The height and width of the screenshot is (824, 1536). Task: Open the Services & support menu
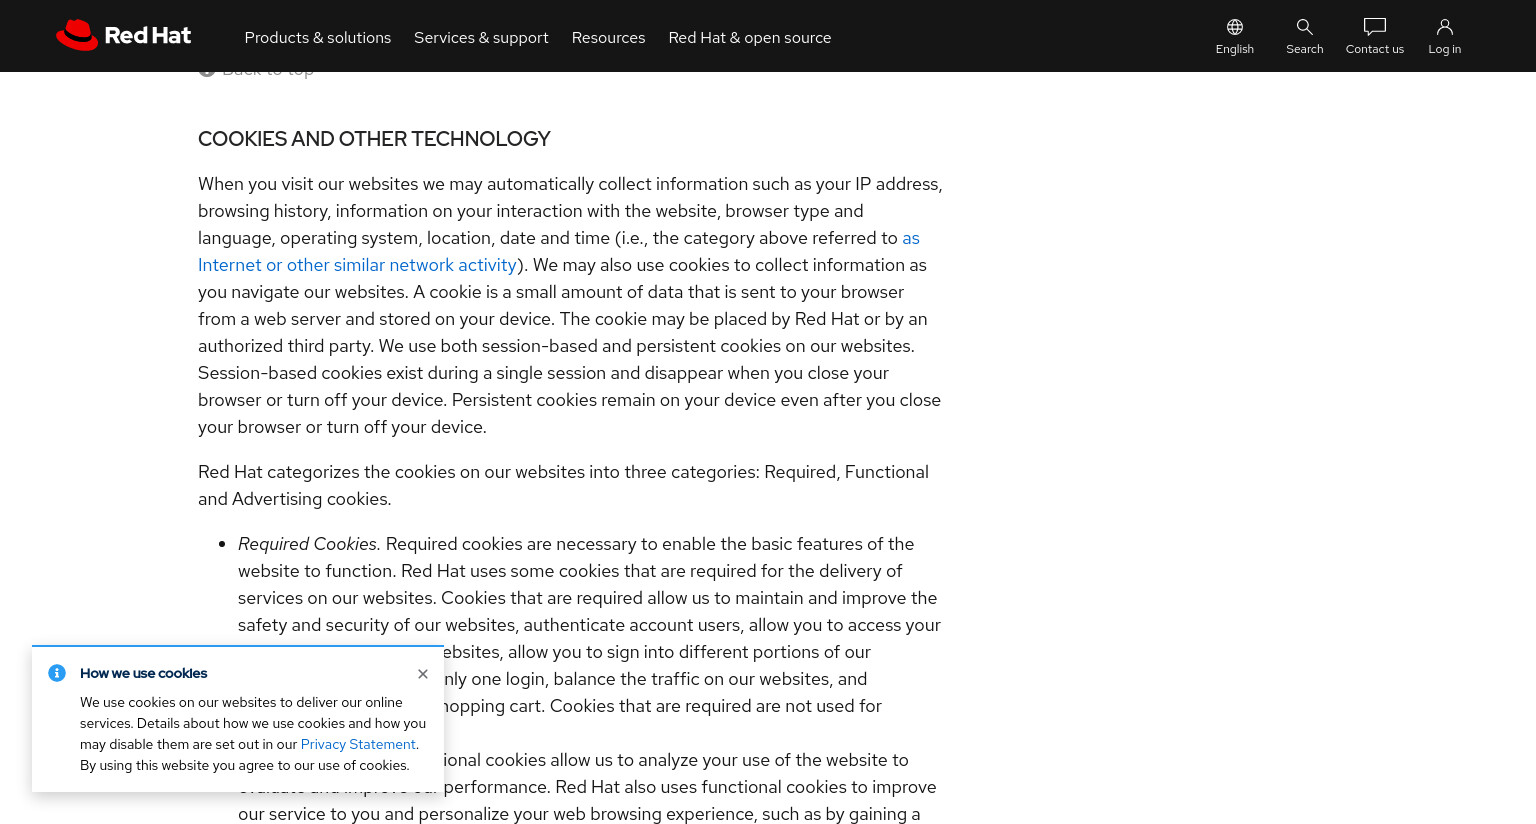click(481, 37)
